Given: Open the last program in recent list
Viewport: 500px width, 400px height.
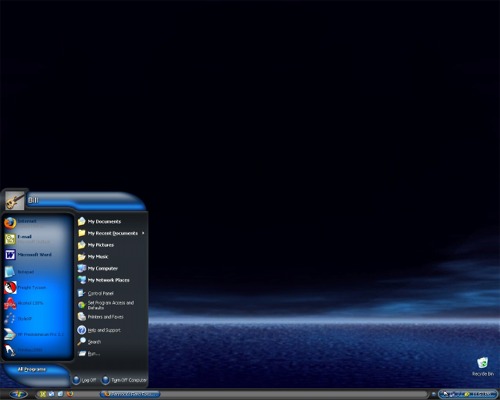Looking at the screenshot, I should click(37, 350).
